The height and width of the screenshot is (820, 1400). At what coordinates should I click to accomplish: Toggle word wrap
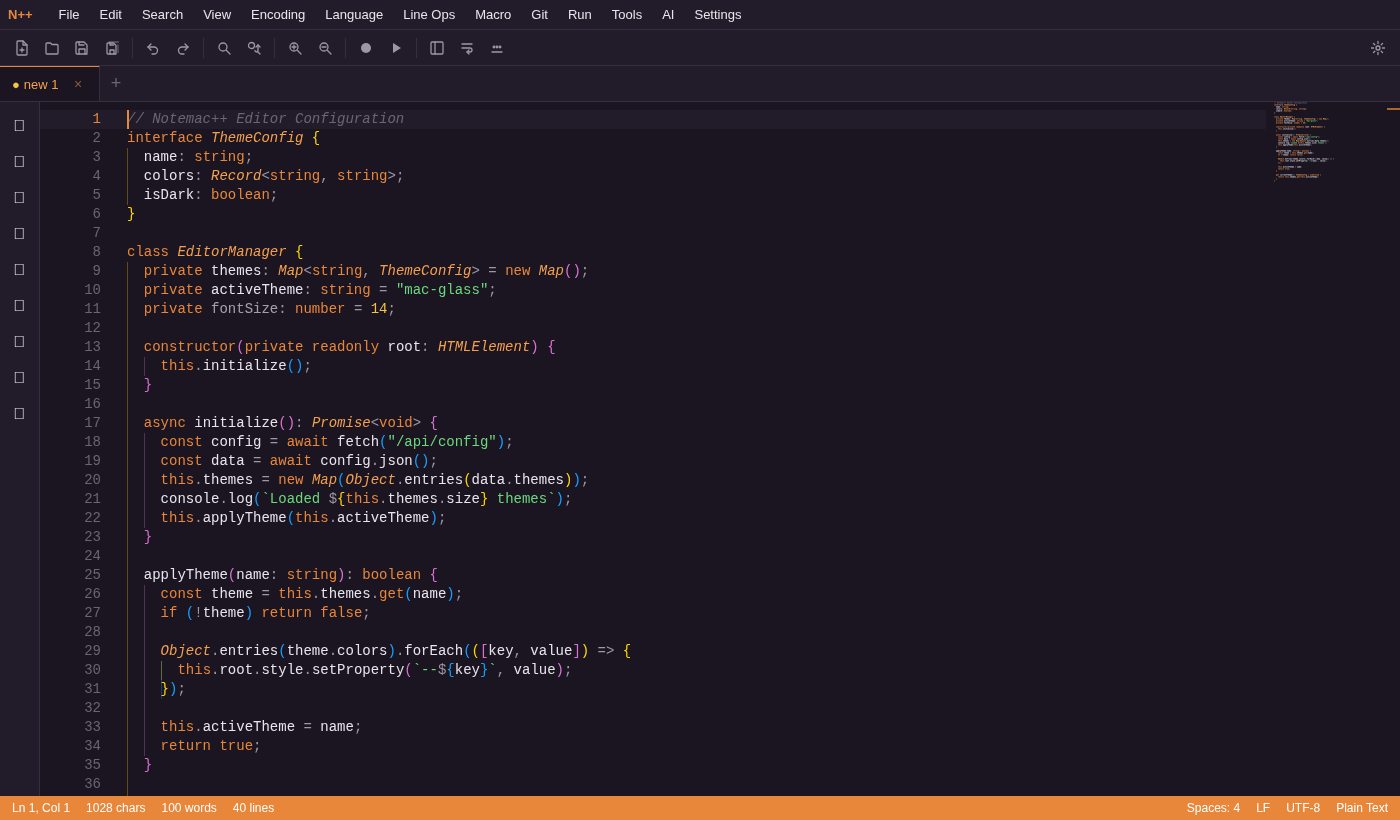point(467,47)
